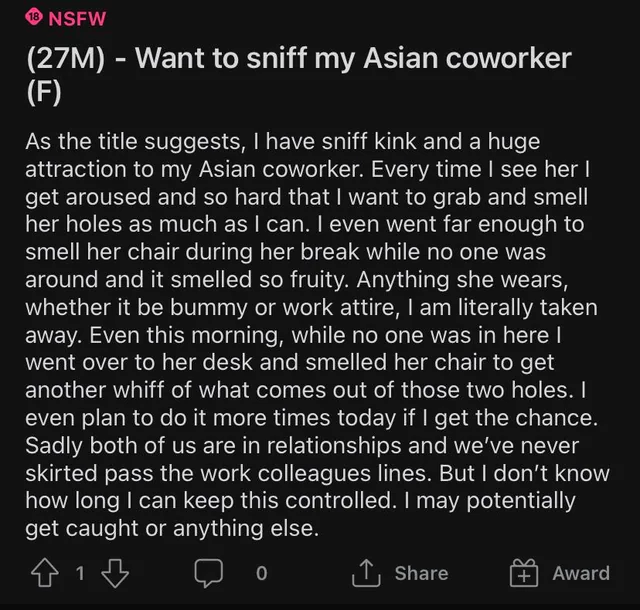Click the last body line ending "anything else."
Screen dimensions: 640x610
coord(172,528)
